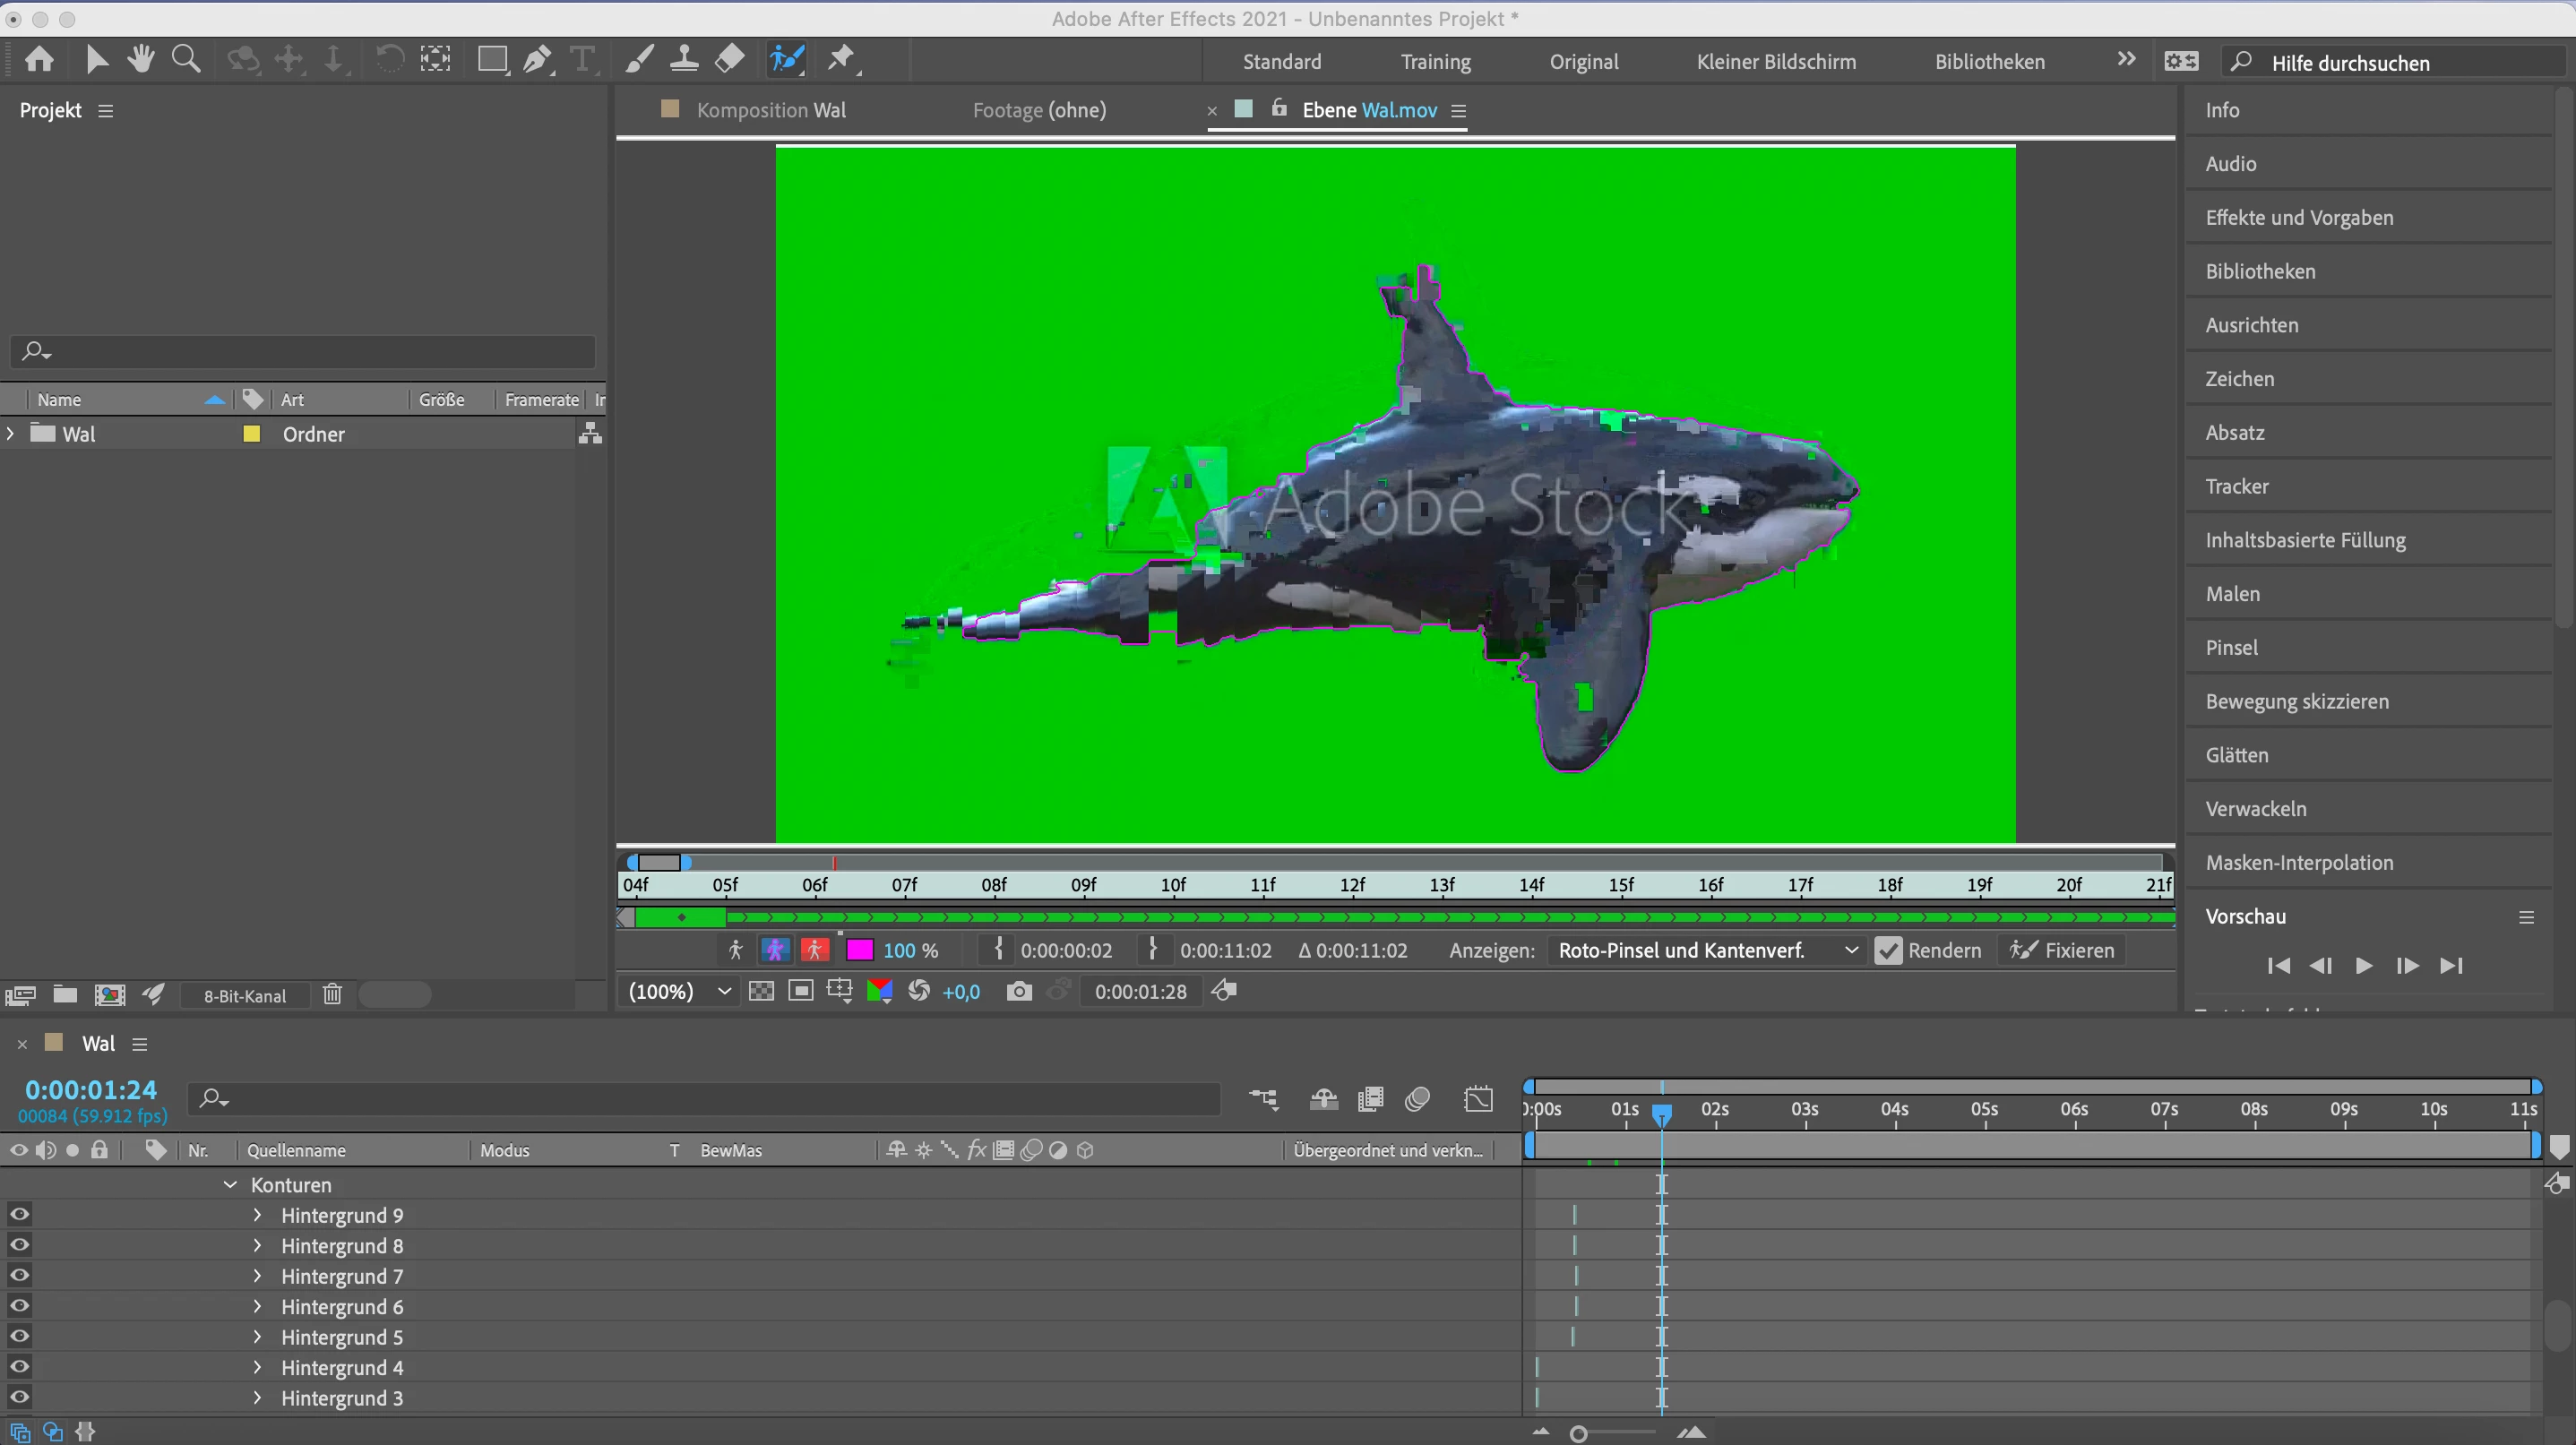Select the Zoom magnifier tool

click(186, 60)
